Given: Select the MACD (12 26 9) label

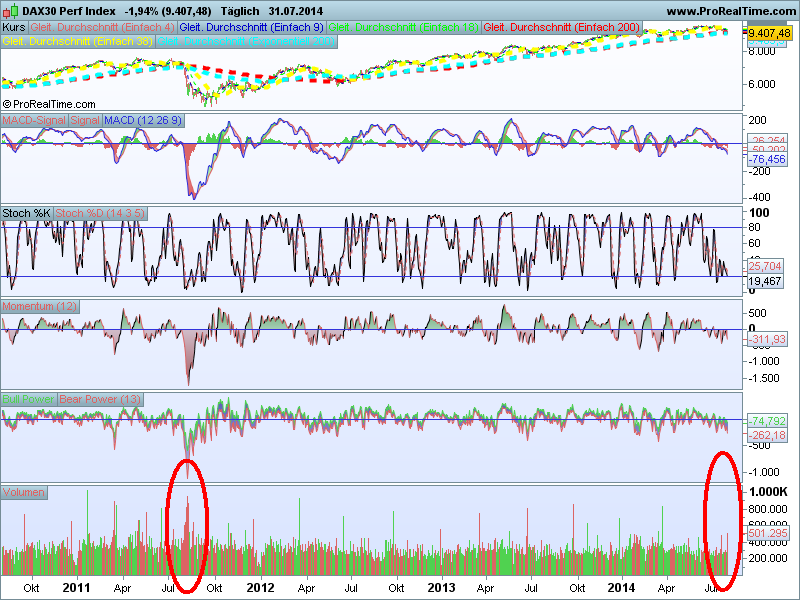Looking at the screenshot, I should pos(143,120).
